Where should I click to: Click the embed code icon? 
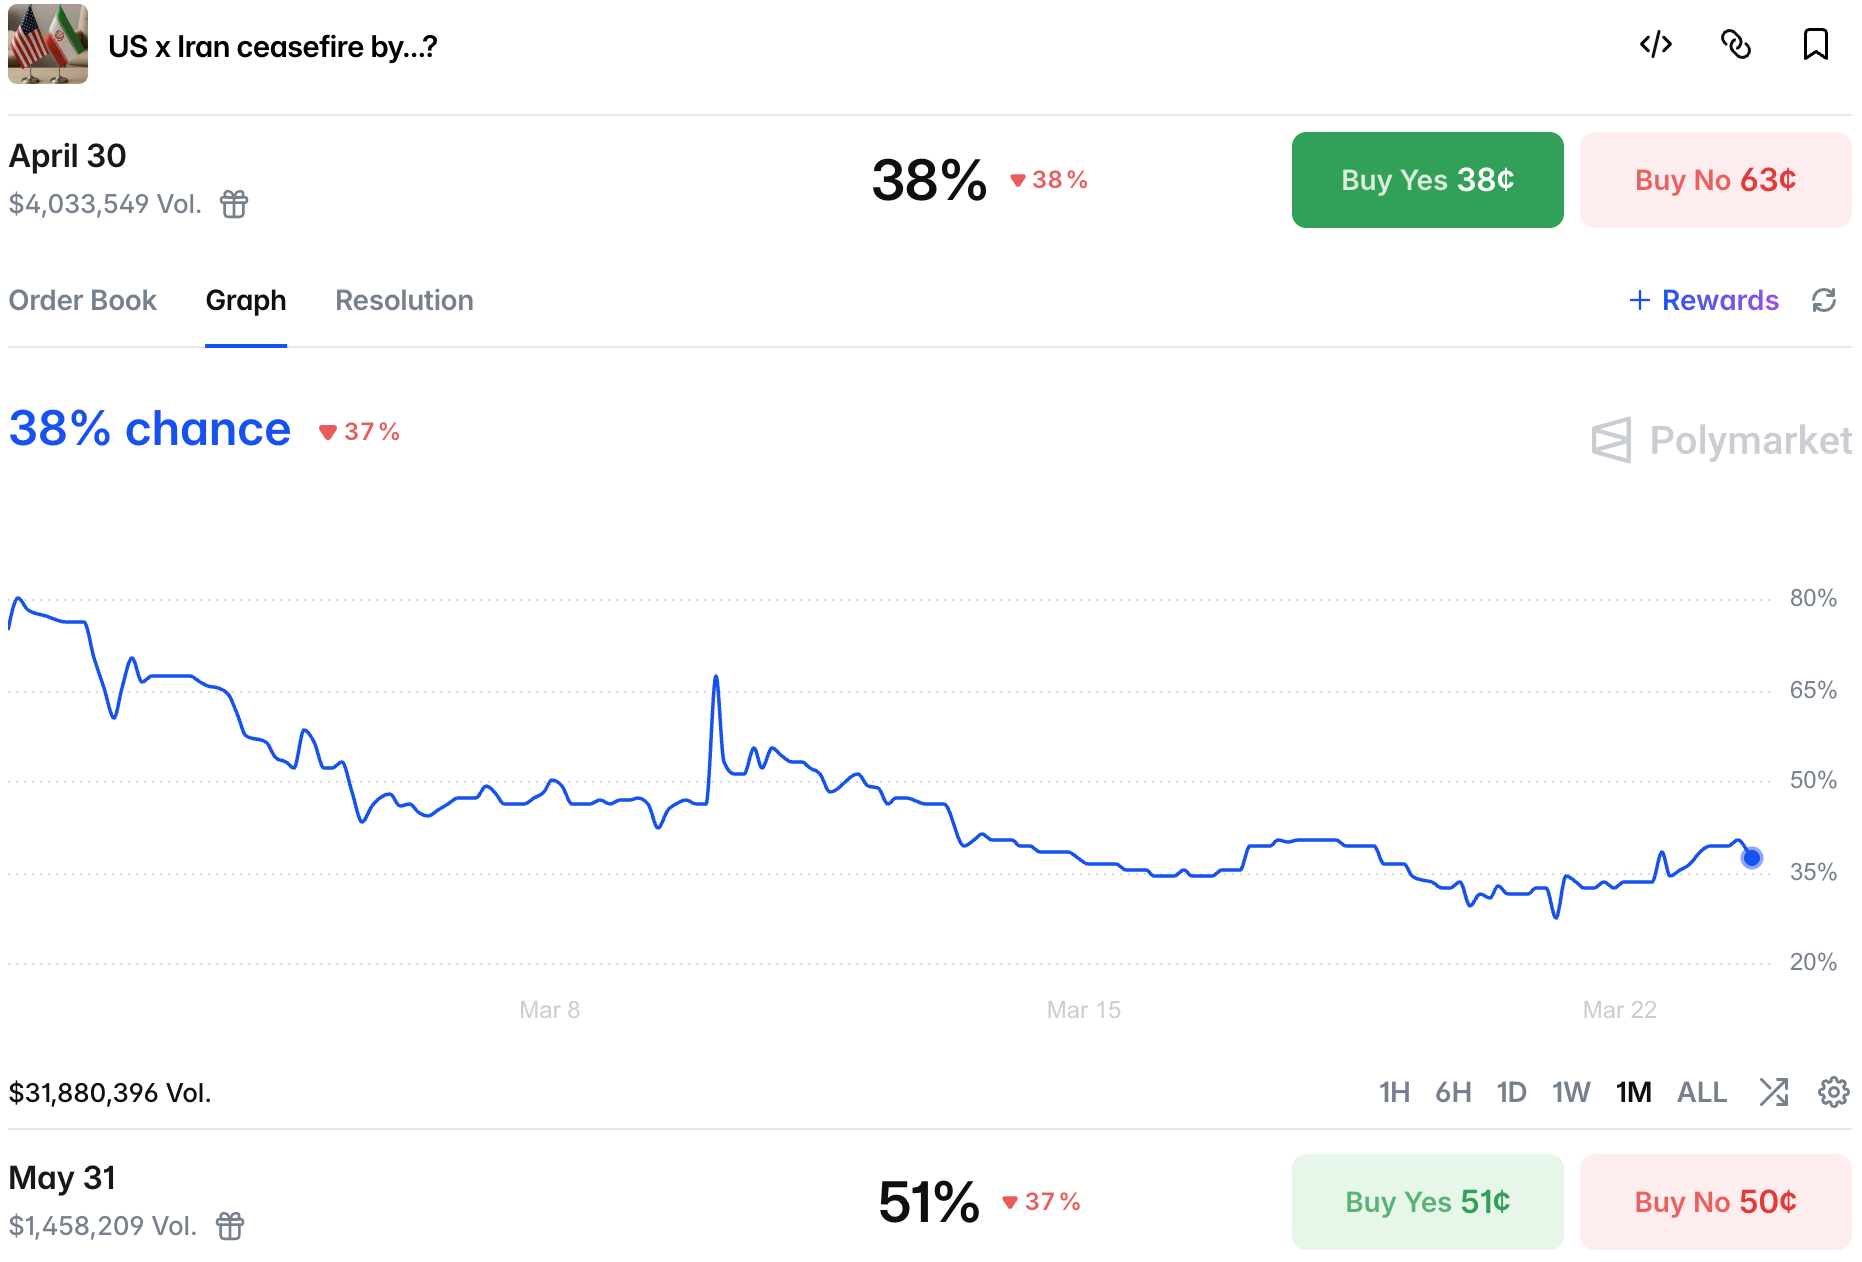point(1656,45)
